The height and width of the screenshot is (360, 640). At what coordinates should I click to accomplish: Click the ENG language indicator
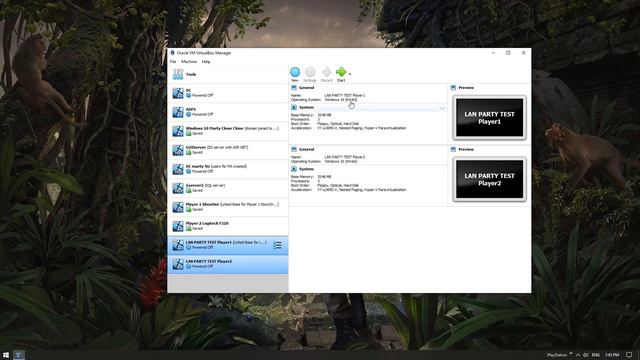click(x=596, y=355)
